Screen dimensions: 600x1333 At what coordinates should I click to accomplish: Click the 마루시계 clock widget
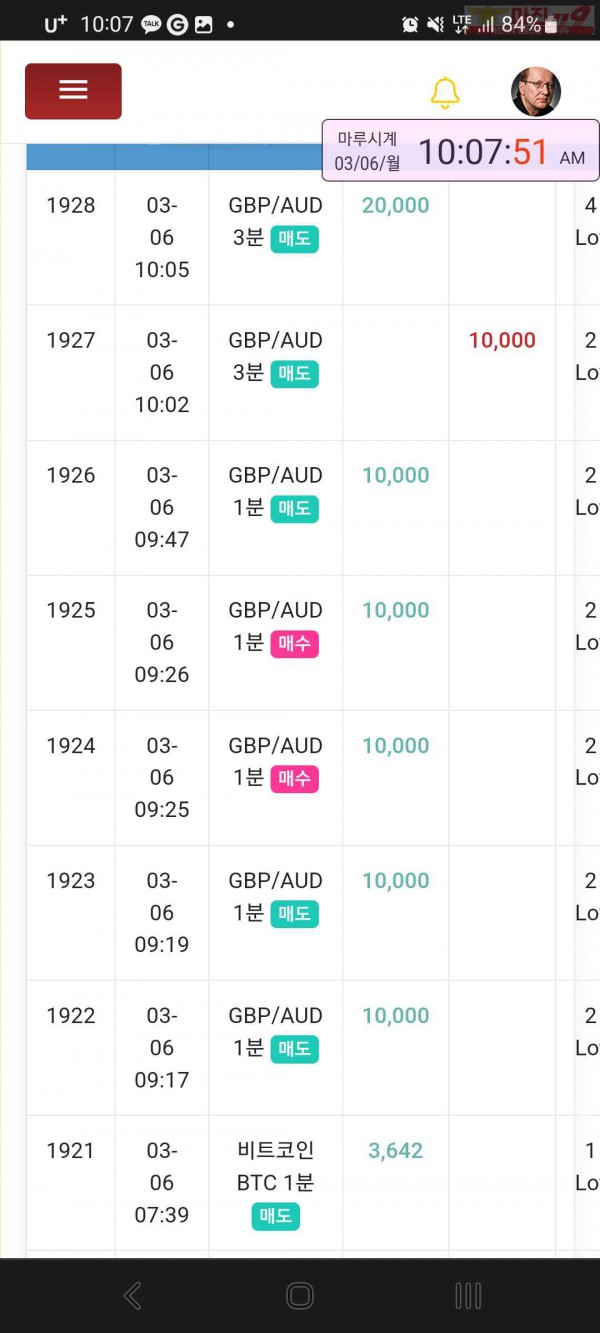459,150
